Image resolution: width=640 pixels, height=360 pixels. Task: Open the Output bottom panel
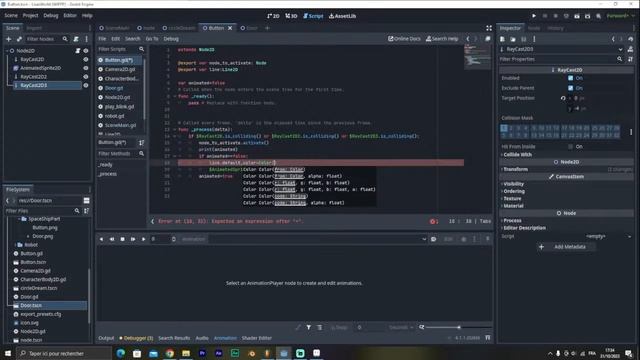pyautogui.click(x=106, y=338)
